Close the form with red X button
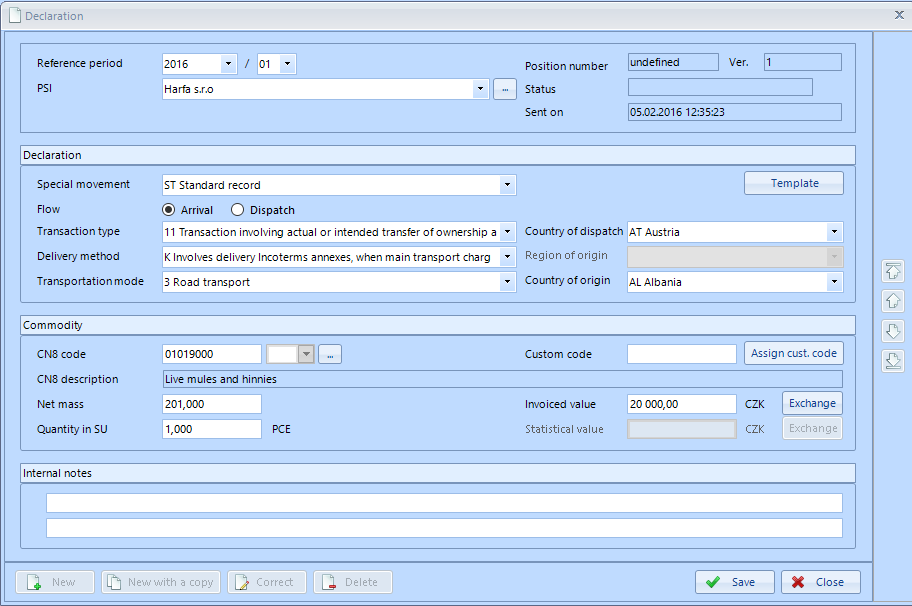 pos(820,582)
